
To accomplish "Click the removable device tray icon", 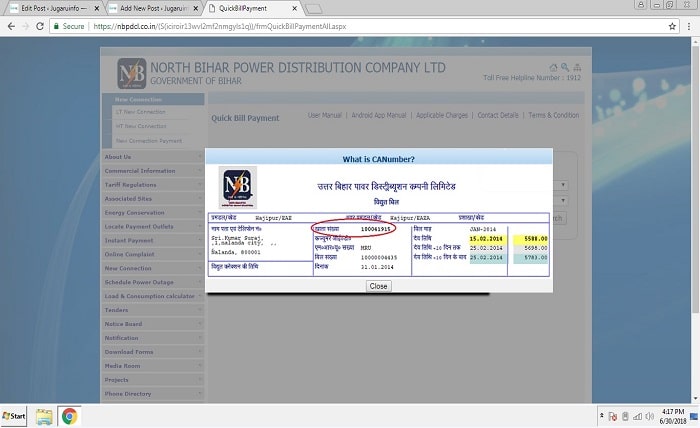I will [625, 416].
